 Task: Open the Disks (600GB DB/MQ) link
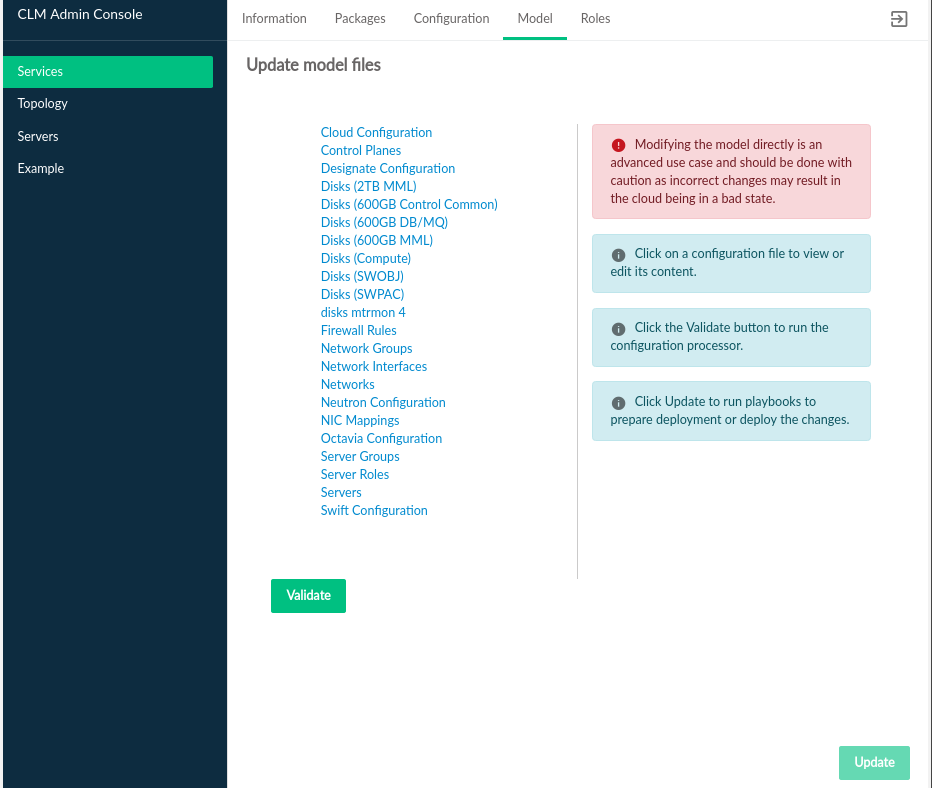[384, 223]
